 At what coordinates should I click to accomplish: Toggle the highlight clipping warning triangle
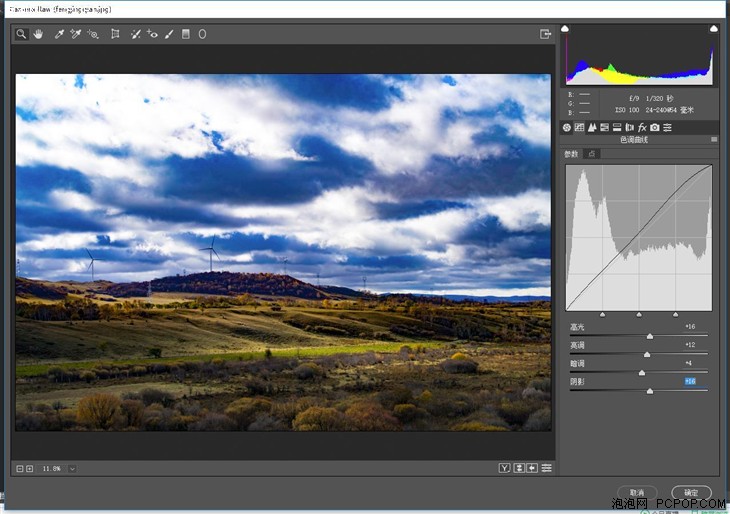point(714,29)
